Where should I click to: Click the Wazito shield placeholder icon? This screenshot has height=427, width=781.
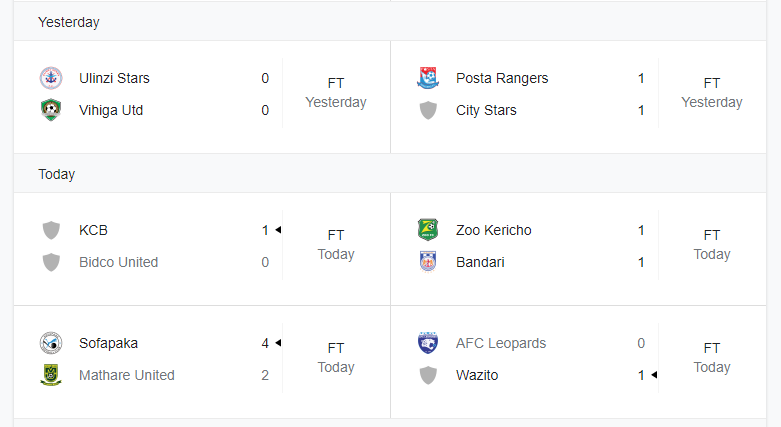(x=428, y=375)
